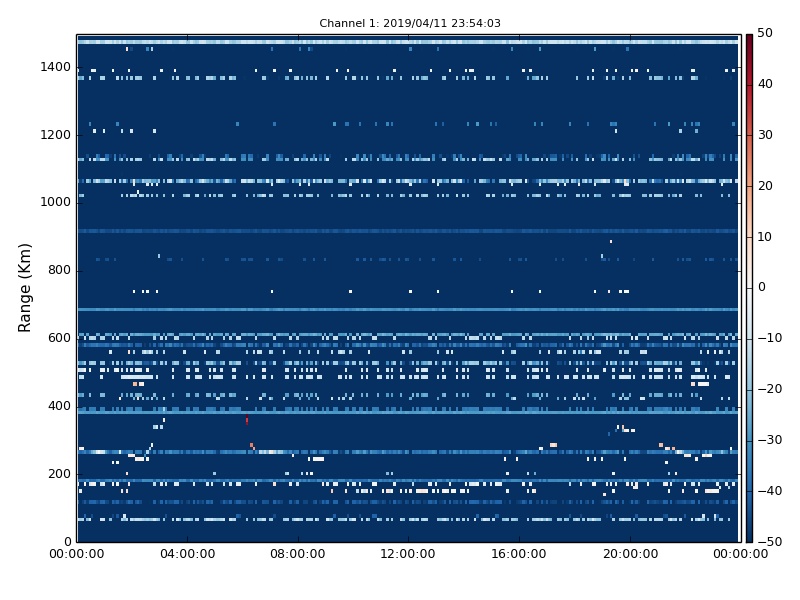Click the red echo spot near 06:00 at 360 km
This screenshot has height=600, width=800.
pyautogui.click(x=247, y=420)
